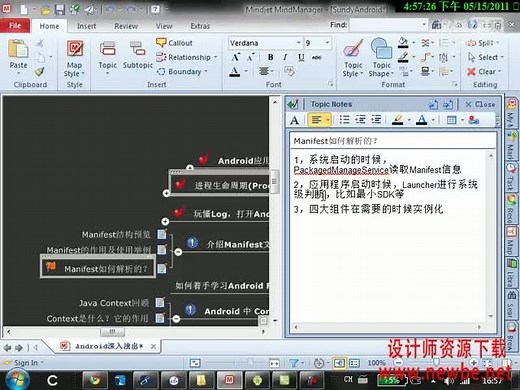The width and height of the screenshot is (520, 390).
Task: Click the Format Painter brush icon
Action: click(40, 71)
